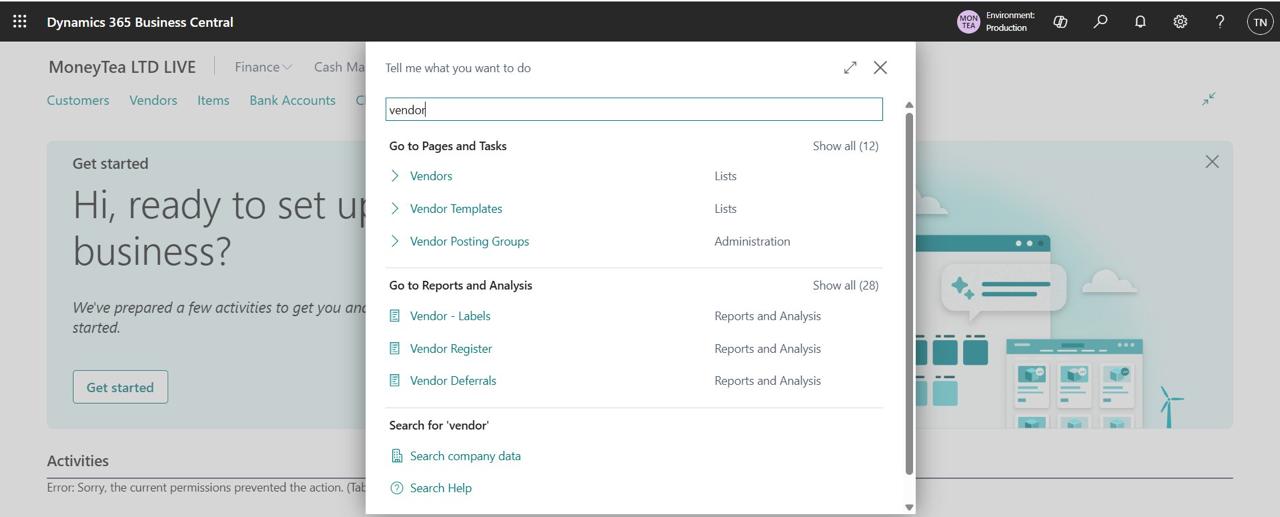Open the app launcher waffle icon
The height and width of the screenshot is (517, 1280).
(20, 21)
